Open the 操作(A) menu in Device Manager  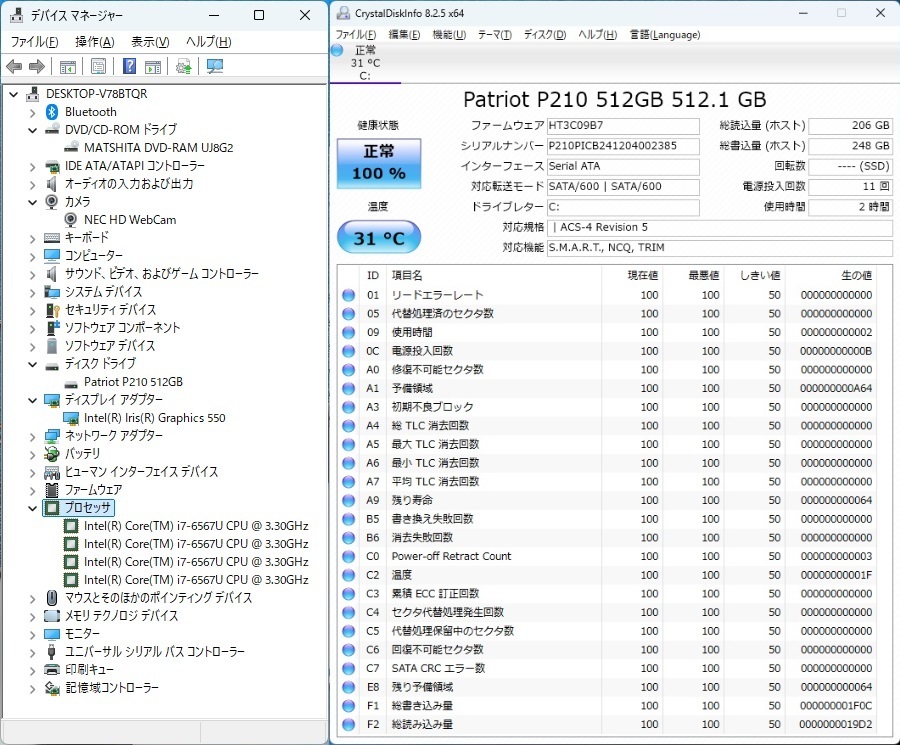click(x=94, y=42)
